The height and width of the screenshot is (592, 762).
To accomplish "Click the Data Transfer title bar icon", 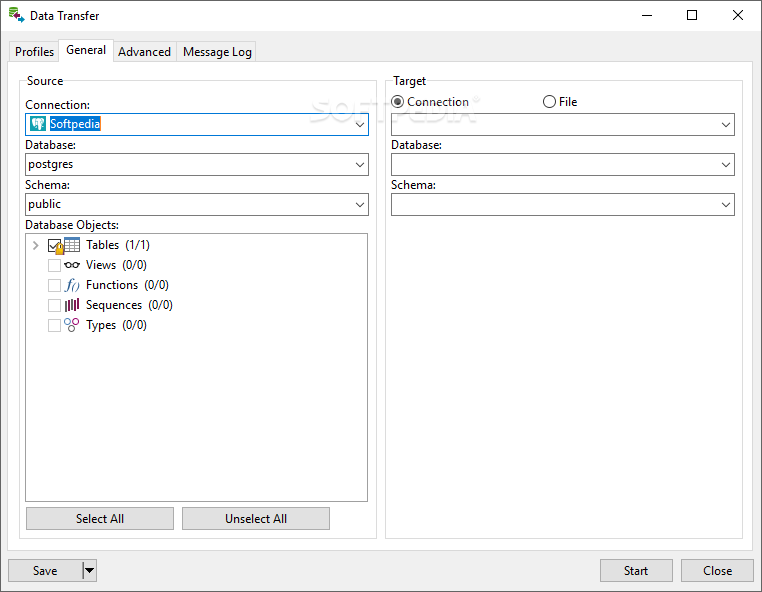I will coord(16,16).
